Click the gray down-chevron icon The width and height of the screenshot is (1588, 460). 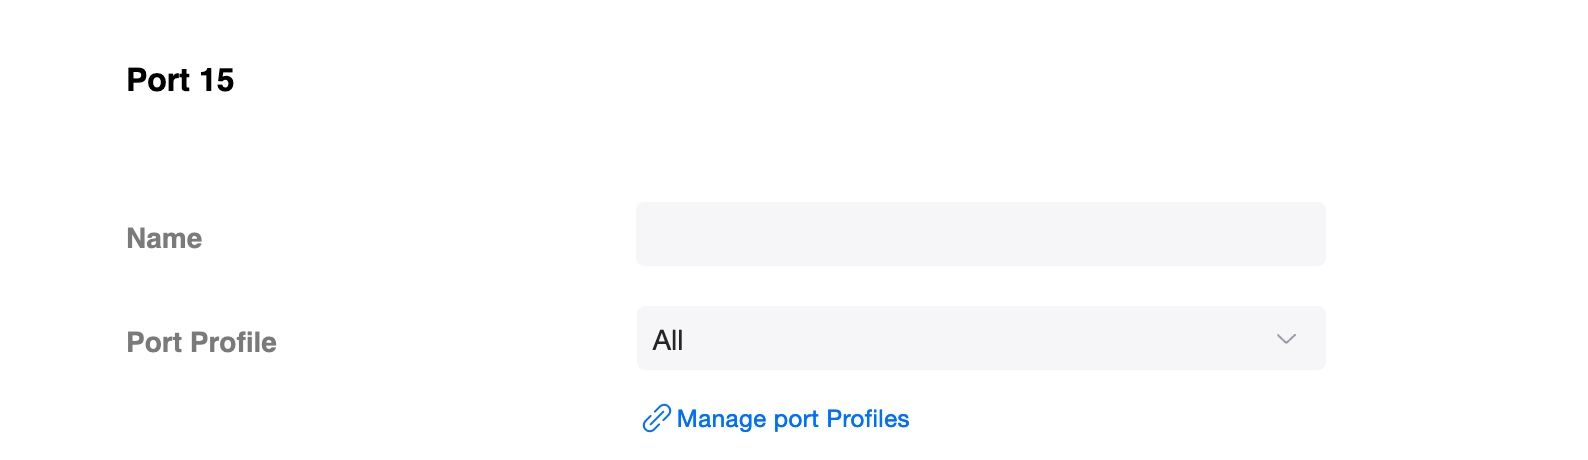[x=1286, y=339]
